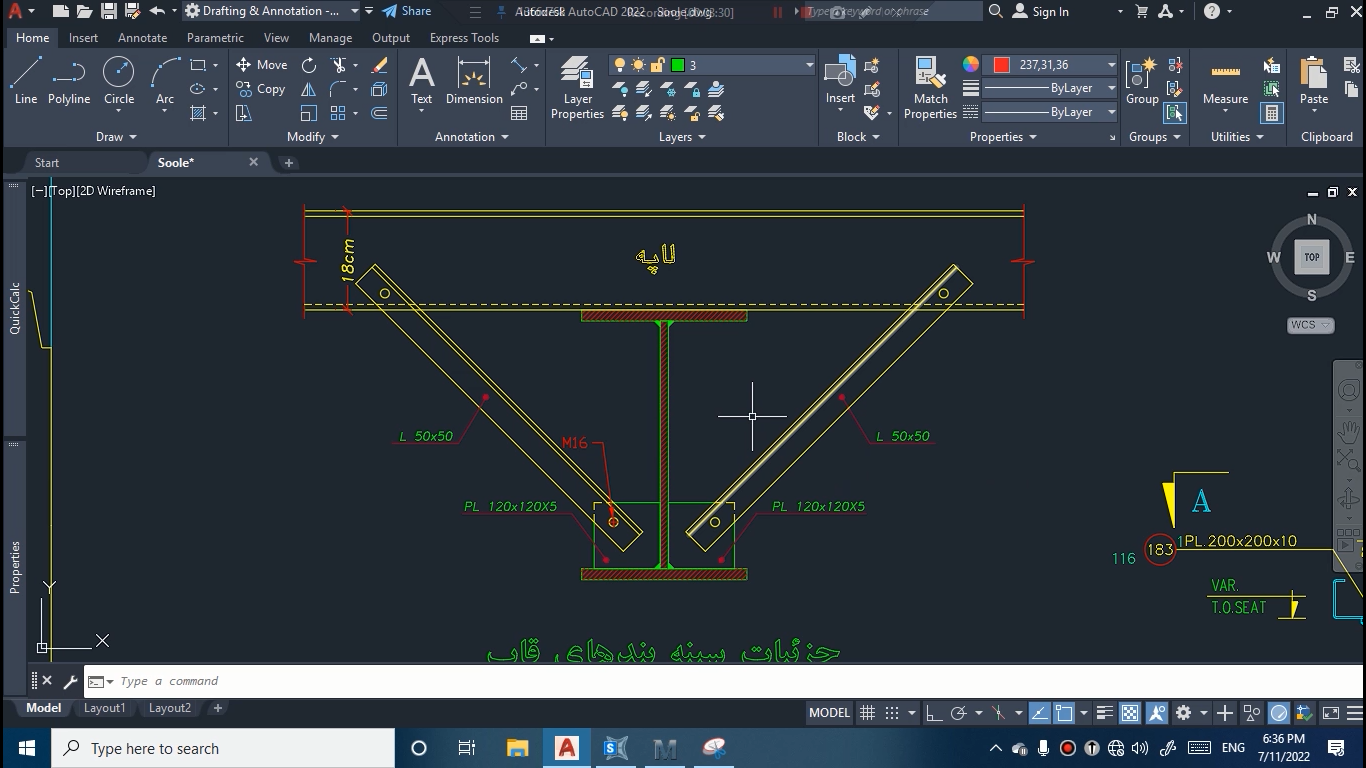Image resolution: width=1366 pixels, height=768 pixels.
Task: Switch to the Start file tab
Action: 47,162
